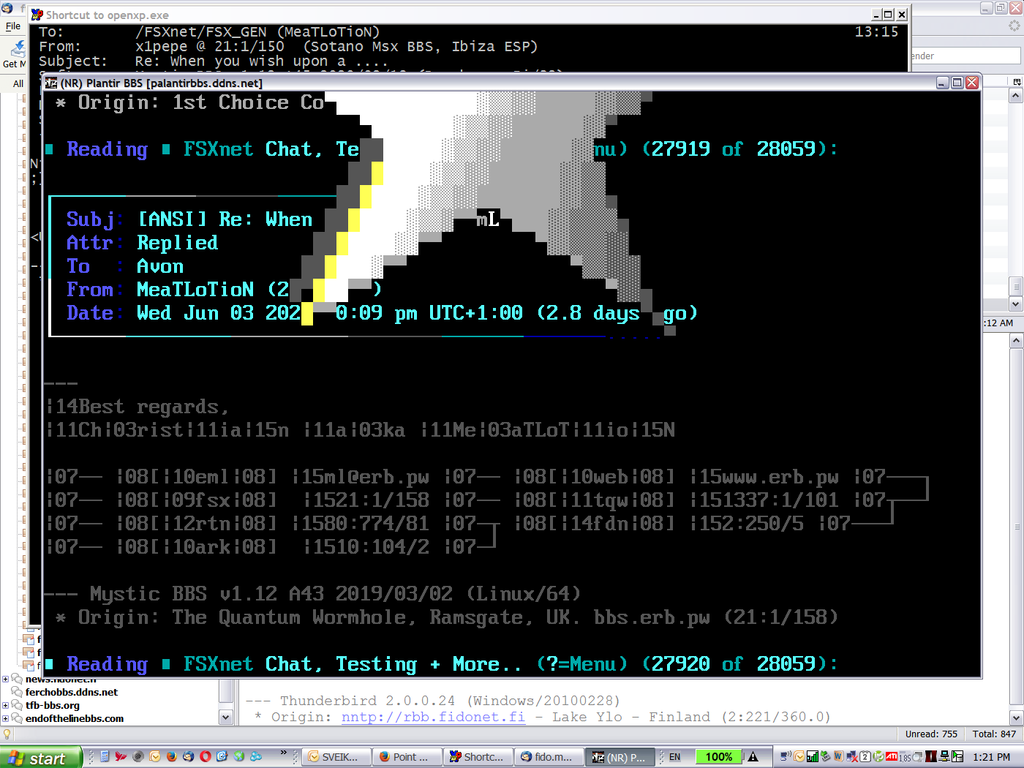Open the green circular arrows tray icon
1024x768 pixels.
click(x=878, y=757)
